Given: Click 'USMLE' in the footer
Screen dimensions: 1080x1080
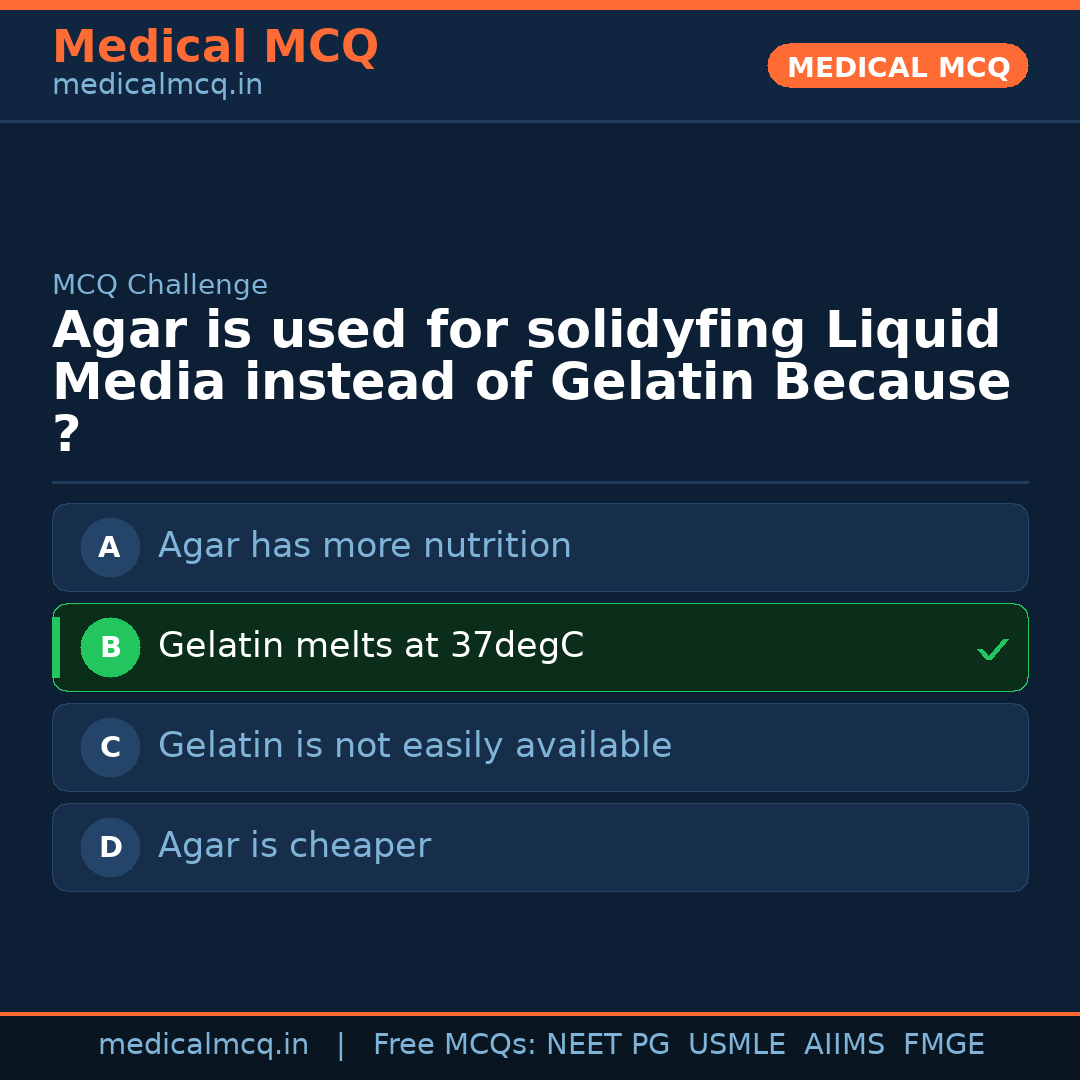Looking at the screenshot, I should pyautogui.click(x=736, y=1045).
